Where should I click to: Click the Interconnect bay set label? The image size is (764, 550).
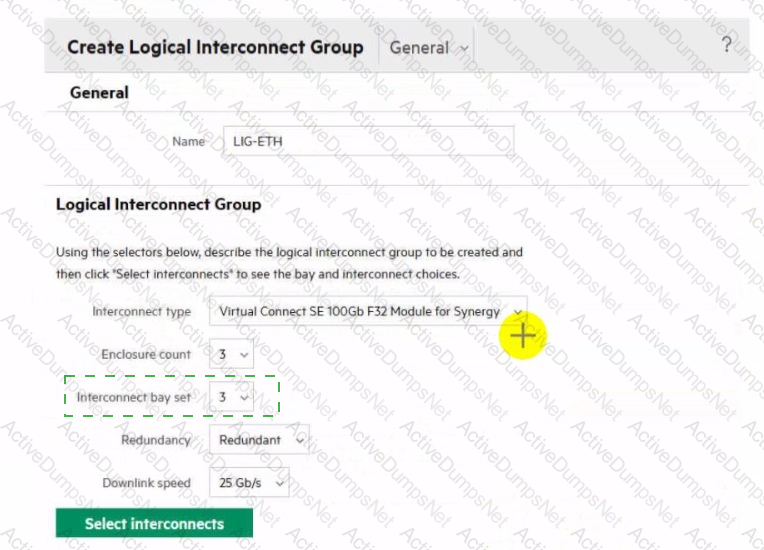(x=134, y=397)
